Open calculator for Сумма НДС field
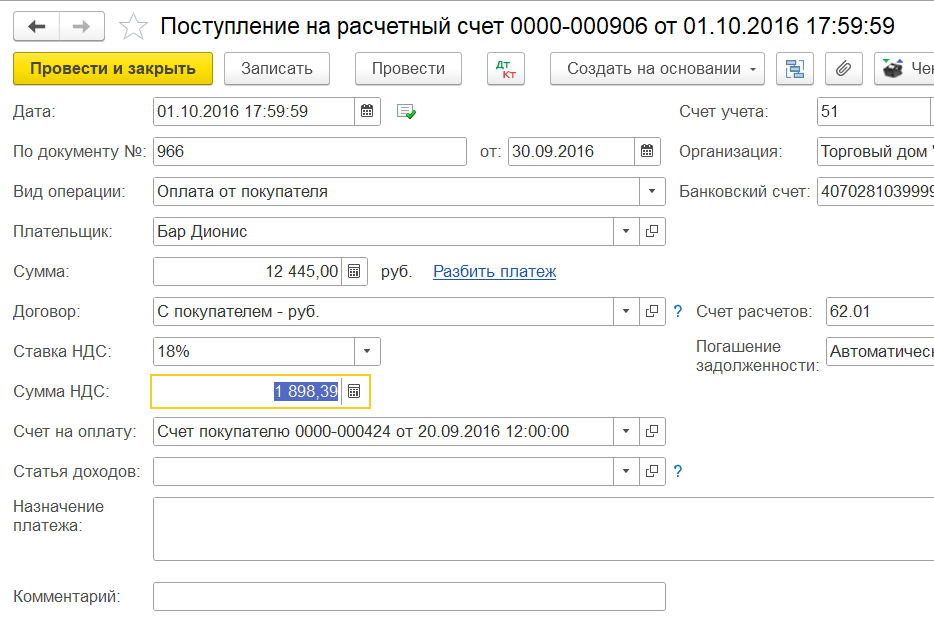 pos(354,391)
